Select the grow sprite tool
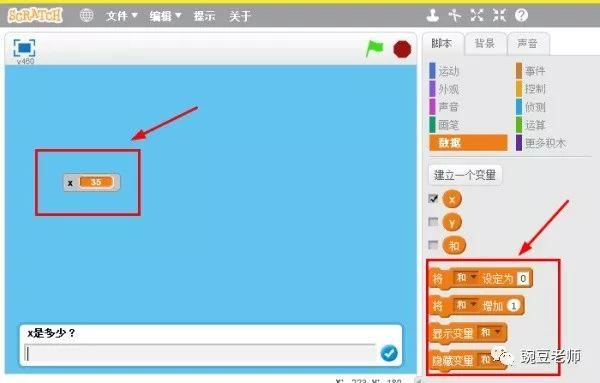Screen dimensions: 600x383 [x=477, y=16]
